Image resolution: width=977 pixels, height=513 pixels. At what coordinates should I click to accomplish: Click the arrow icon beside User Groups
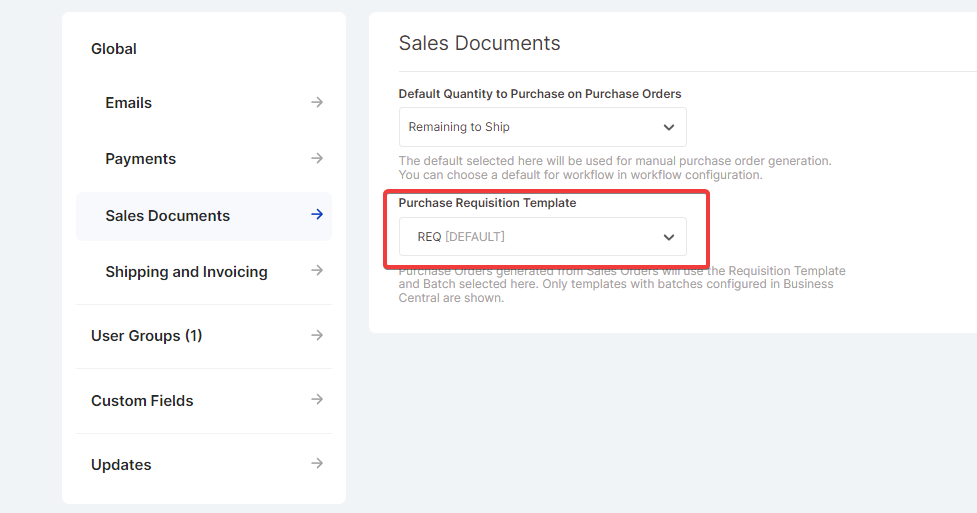[x=316, y=335]
